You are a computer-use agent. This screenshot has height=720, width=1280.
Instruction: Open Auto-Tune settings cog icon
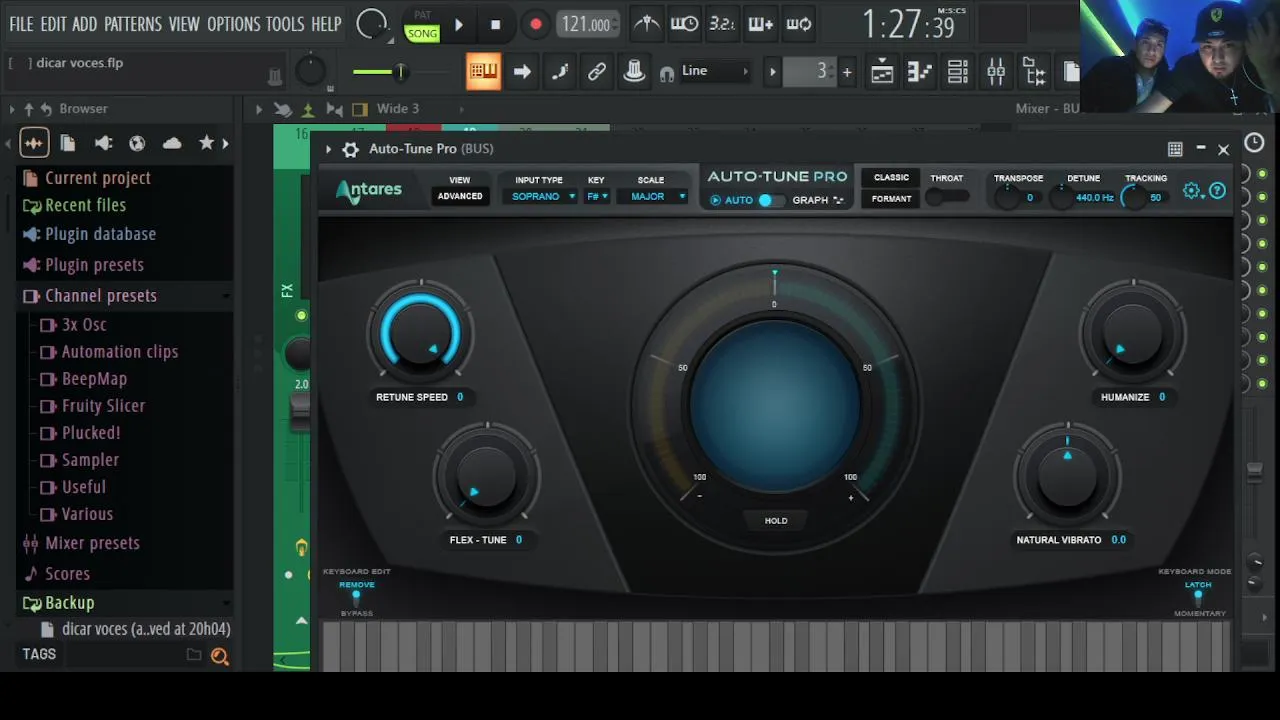(1192, 190)
